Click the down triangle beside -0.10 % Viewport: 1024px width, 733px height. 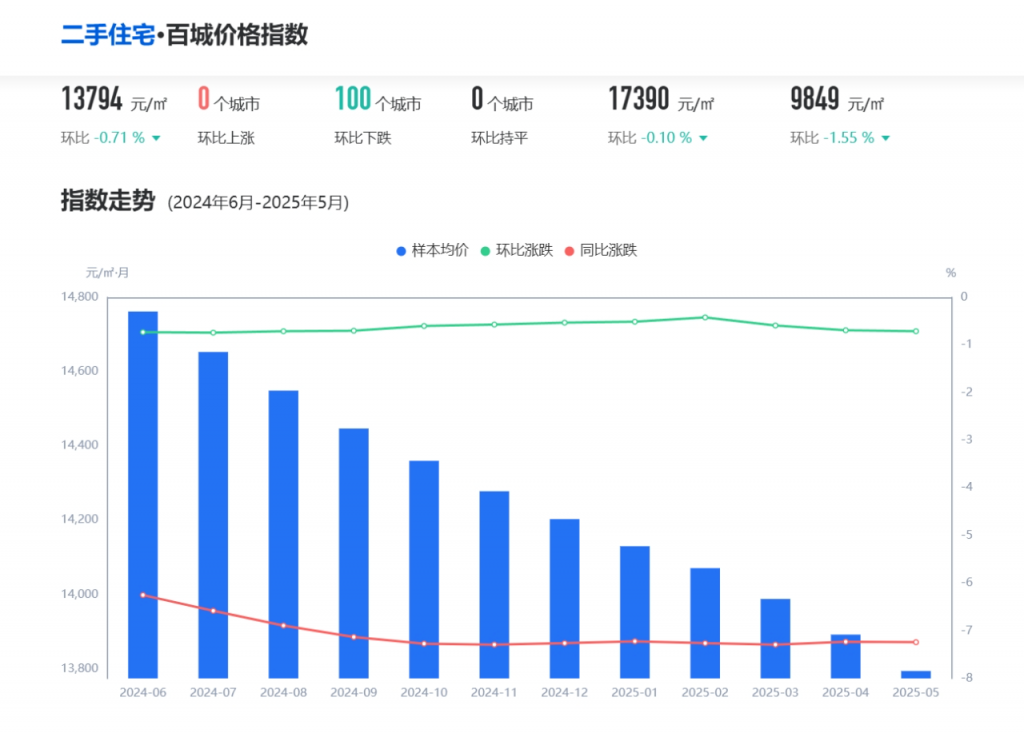704,138
